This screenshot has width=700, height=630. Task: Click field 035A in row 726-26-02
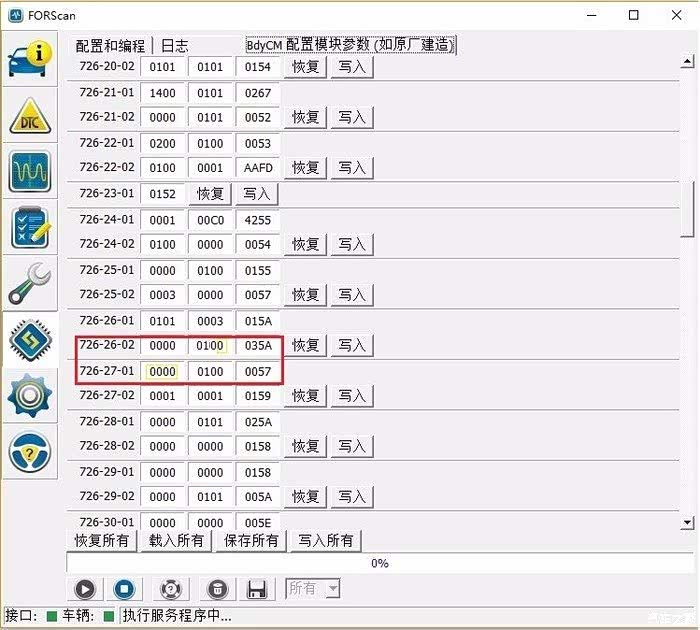[258, 345]
